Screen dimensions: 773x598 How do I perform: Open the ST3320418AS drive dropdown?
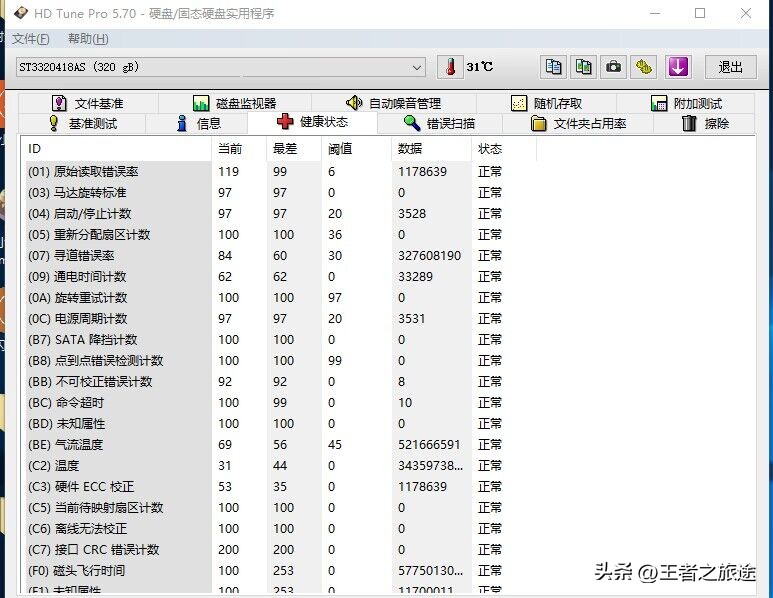pyautogui.click(x=221, y=67)
